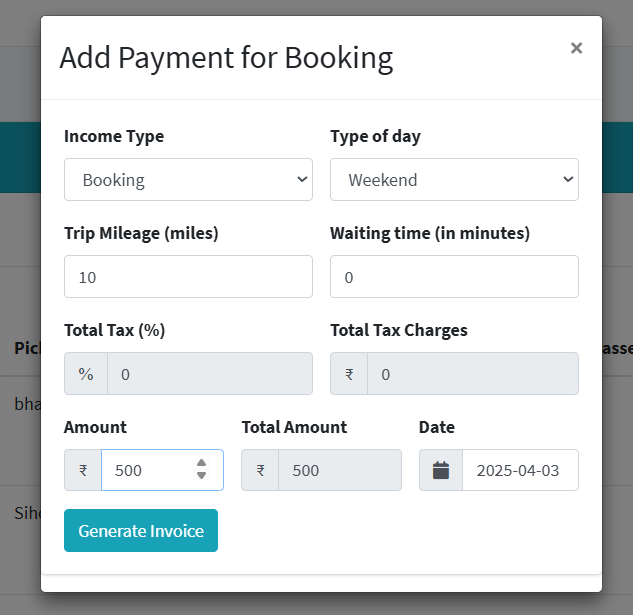Click the Add Payment for Booking title
The height and width of the screenshot is (615, 633).
[226, 58]
